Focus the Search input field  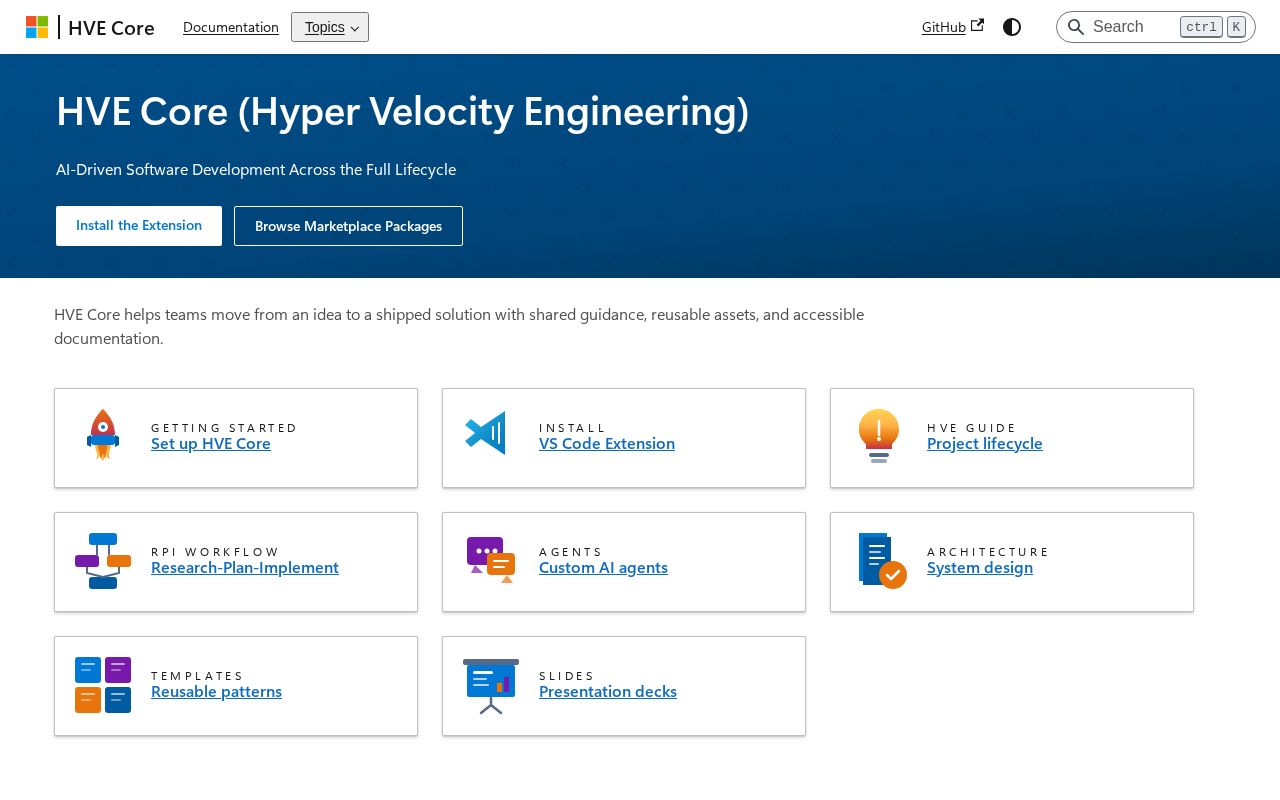(1156, 27)
